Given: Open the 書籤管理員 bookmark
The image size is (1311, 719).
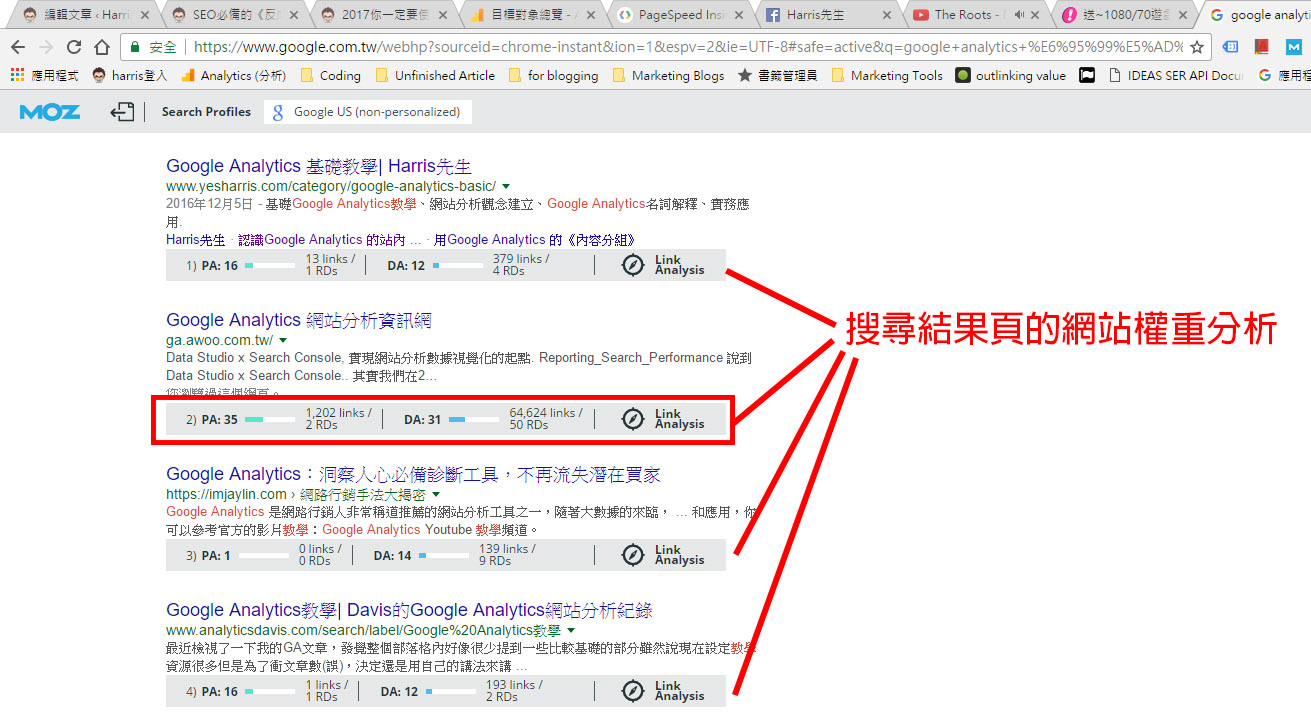Looking at the screenshot, I should coord(777,75).
